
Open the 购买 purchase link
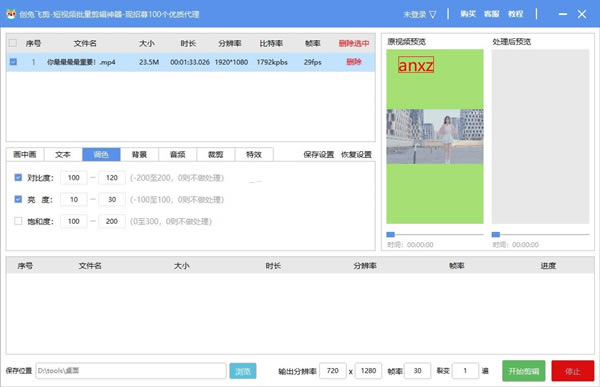(468, 14)
